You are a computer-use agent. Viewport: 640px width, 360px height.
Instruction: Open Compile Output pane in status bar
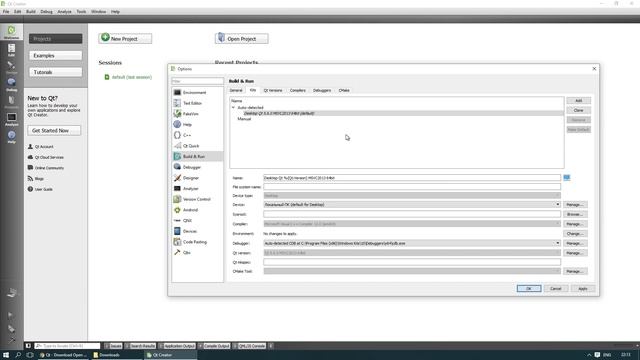click(x=214, y=346)
